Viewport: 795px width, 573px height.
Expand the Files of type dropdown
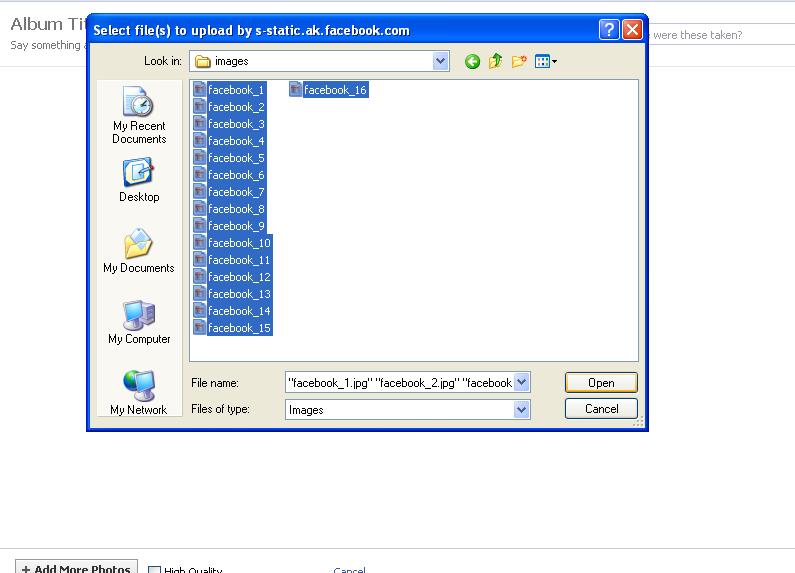tap(521, 409)
